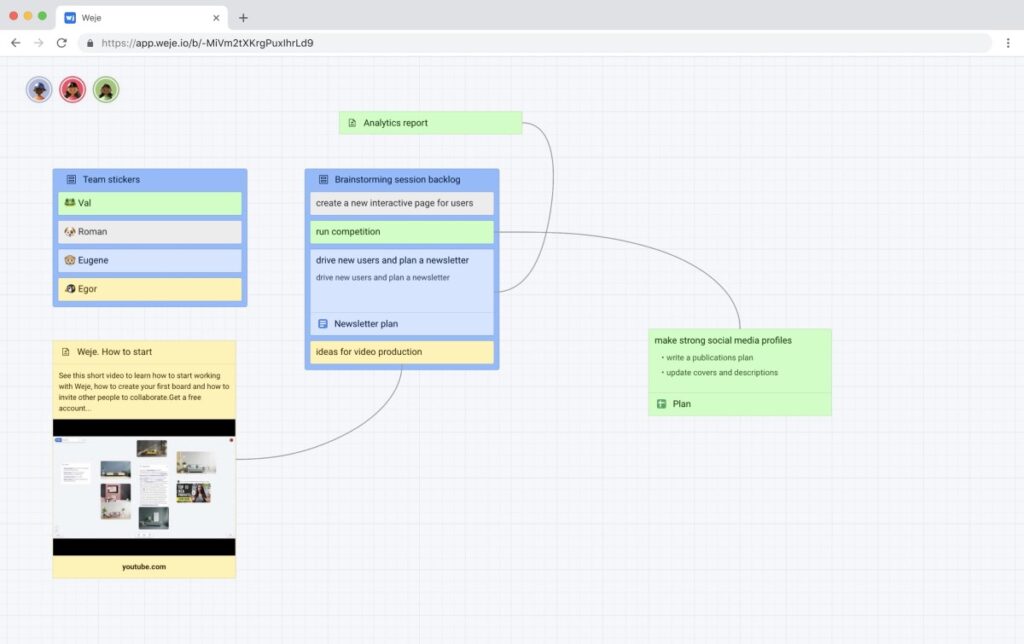Screen dimensions: 1024x644
Task: Select the yellow Egor sticker card
Action: tap(150, 289)
